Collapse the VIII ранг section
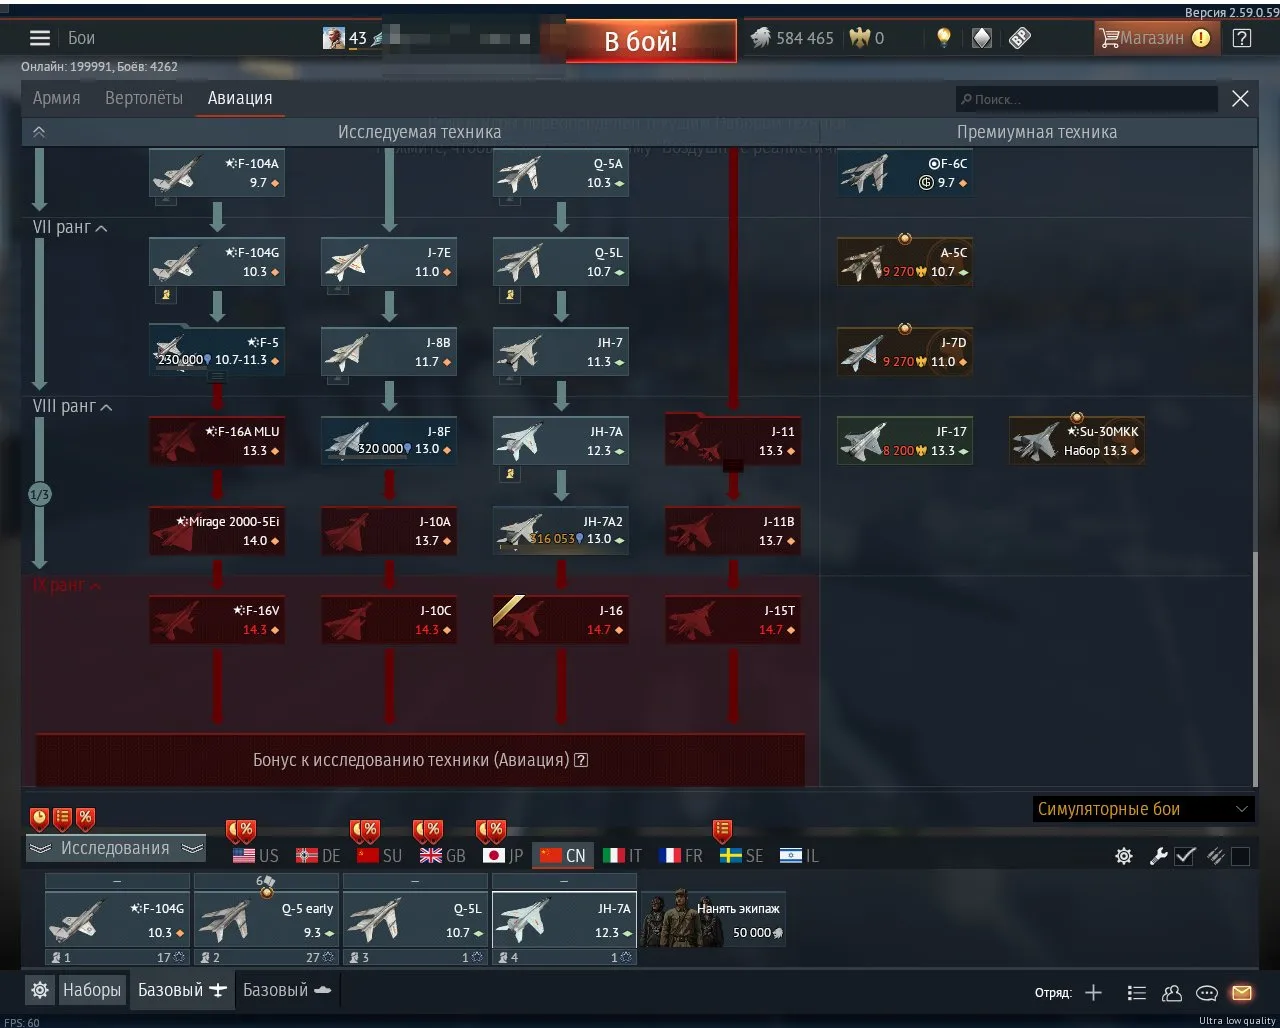The height and width of the screenshot is (1028, 1280). tap(73, 407)
